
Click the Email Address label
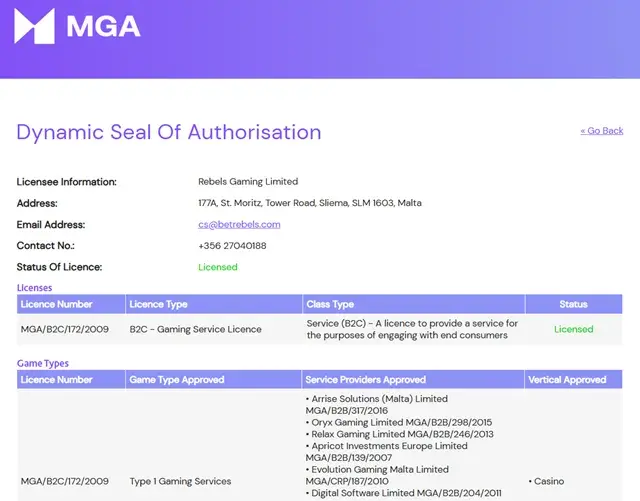tap(51, 225)
